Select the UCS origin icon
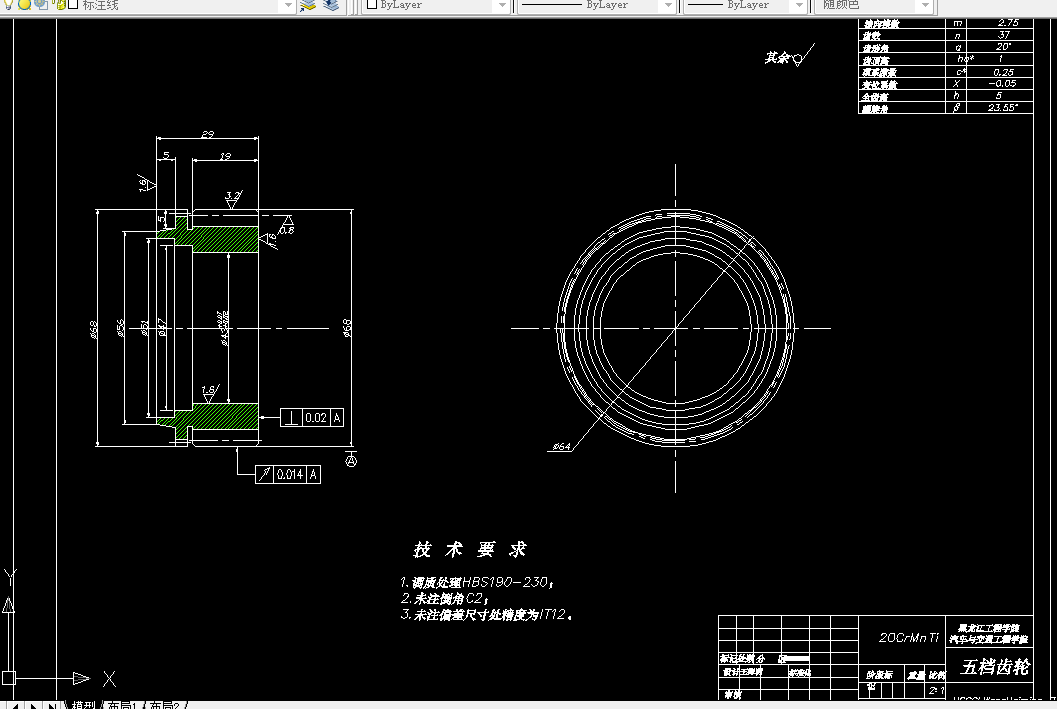The image size is (1057, 709). coord(9,678)
